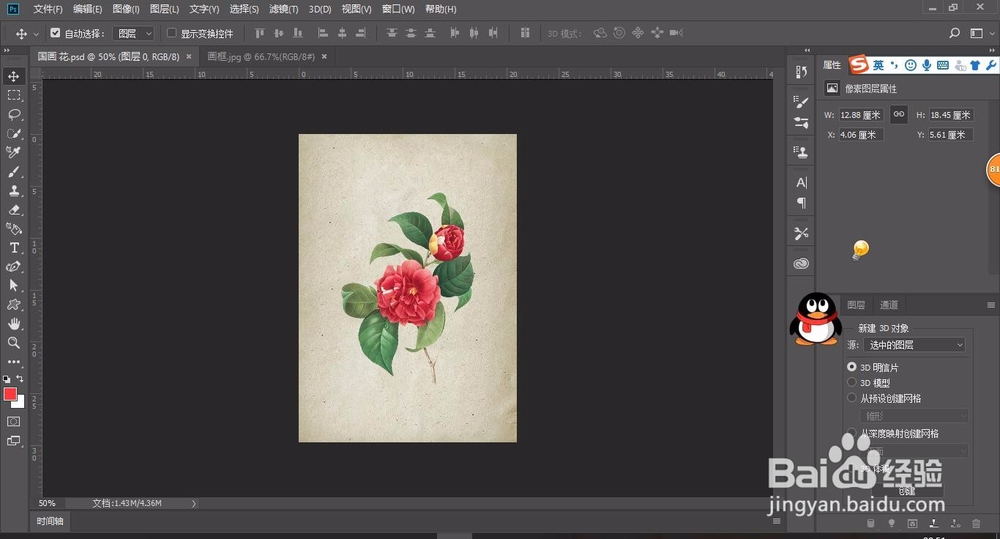Click the search icon in options bar
Screen dimensions: 1000x539
point(955,33)
